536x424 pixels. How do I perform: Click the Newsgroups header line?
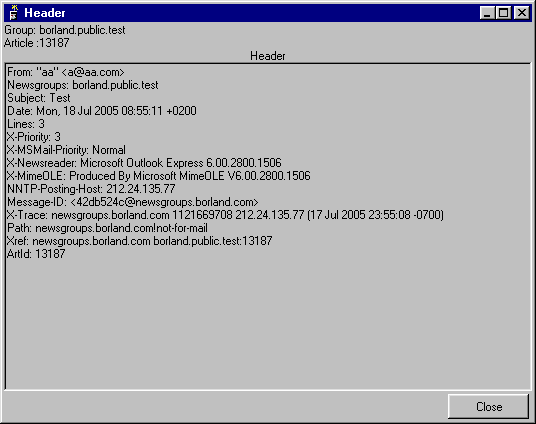click(x=83, y=85)
